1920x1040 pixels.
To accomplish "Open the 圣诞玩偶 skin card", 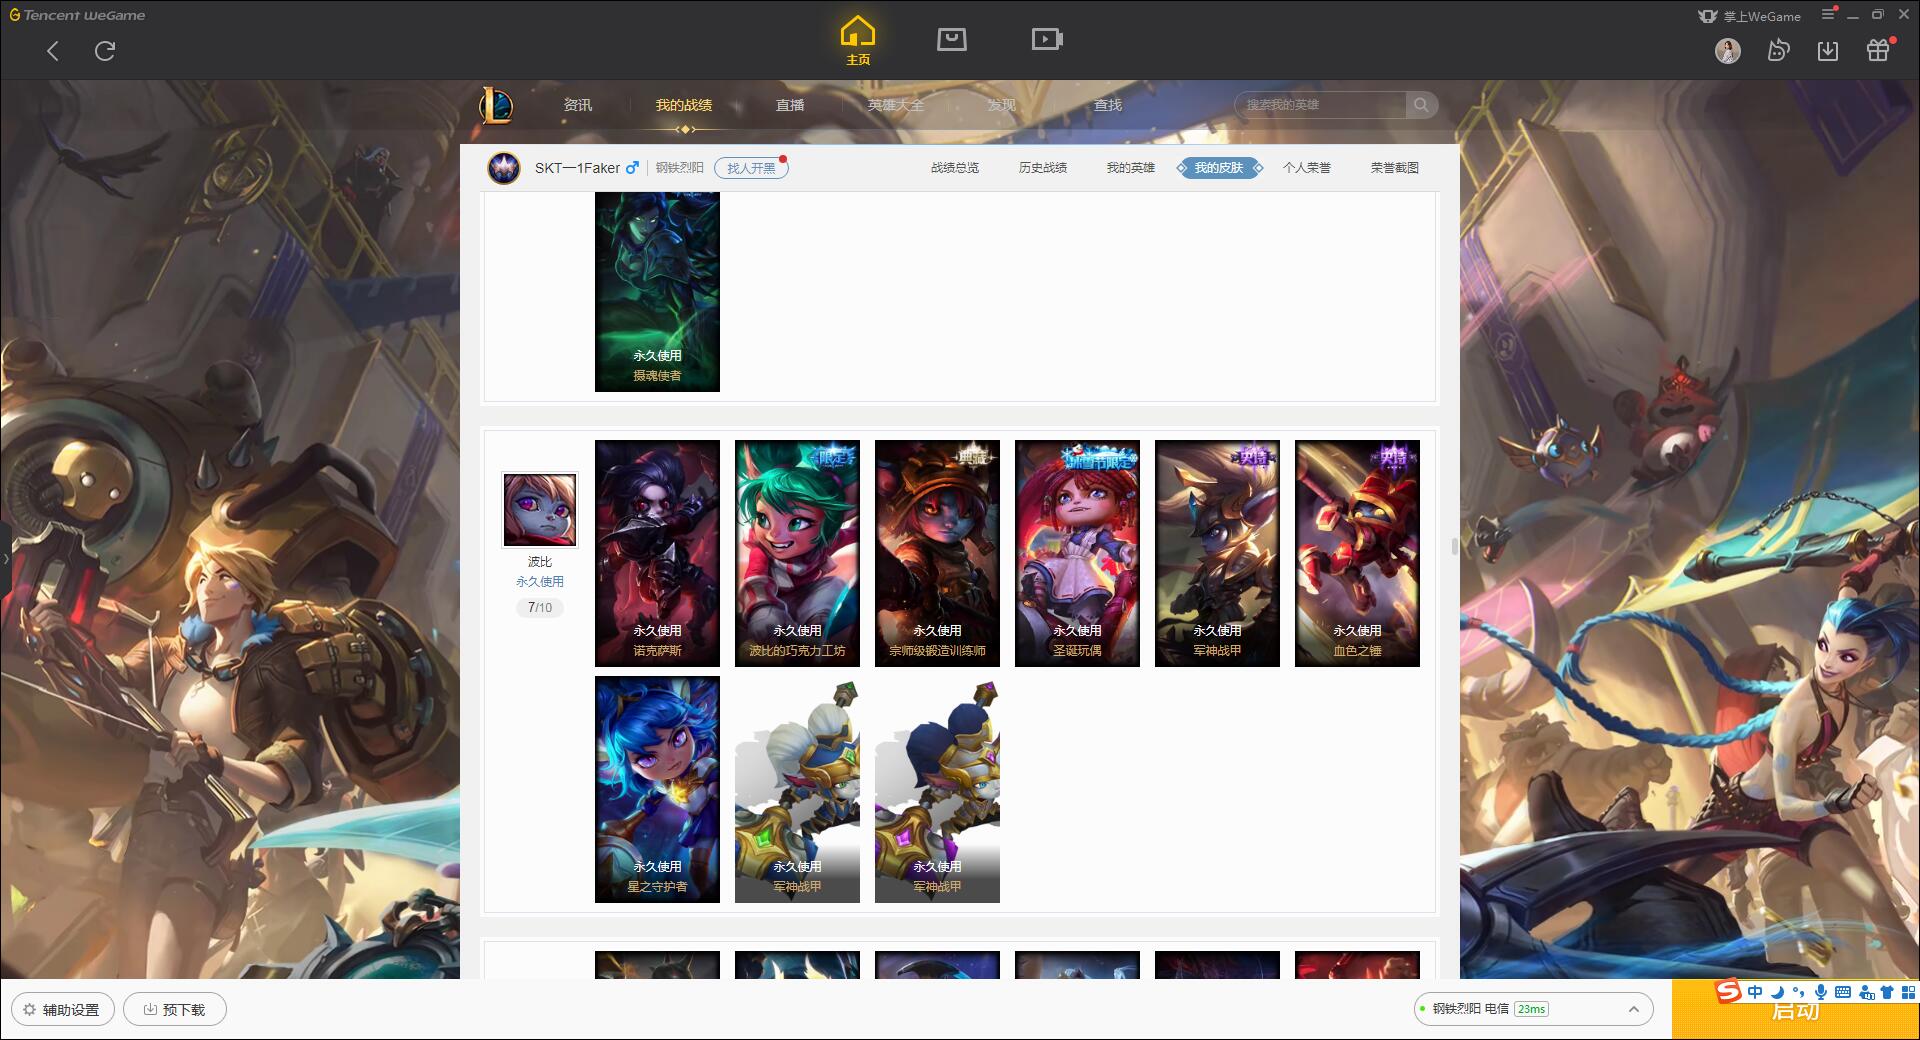I will point(1077,553).
